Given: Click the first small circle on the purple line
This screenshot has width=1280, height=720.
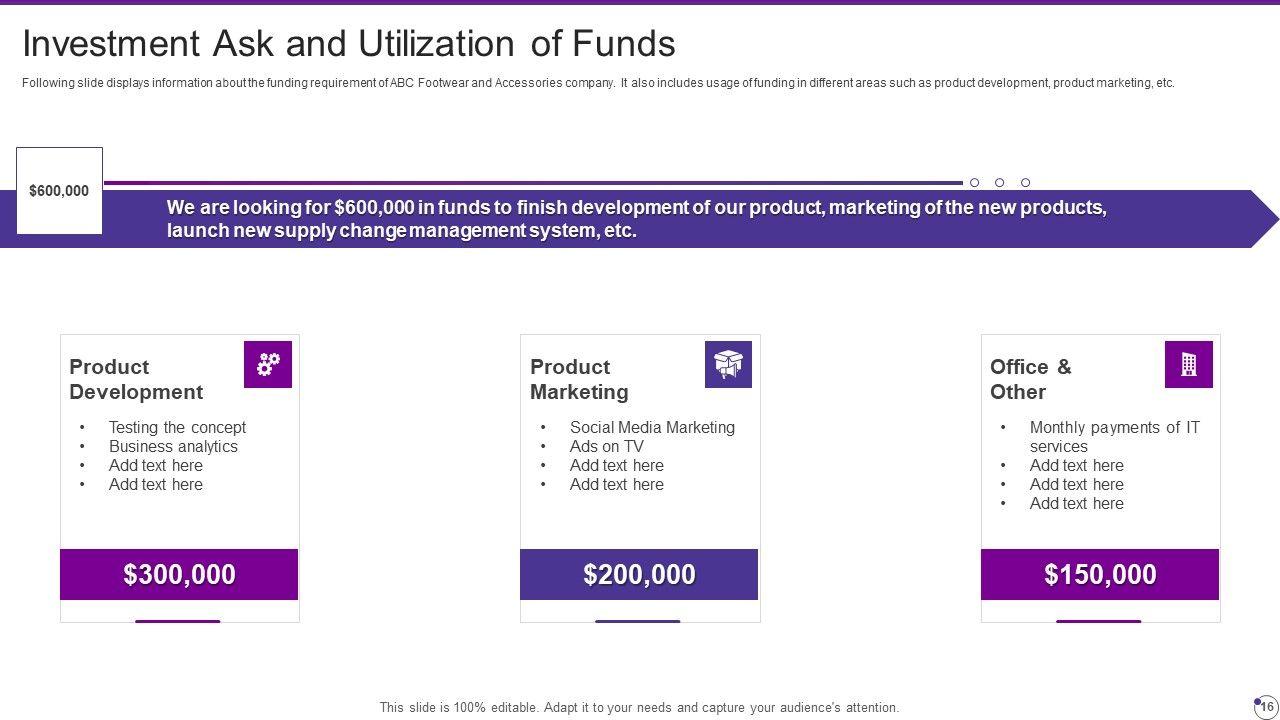Looking at the screenshot, I should pos(974,183).
